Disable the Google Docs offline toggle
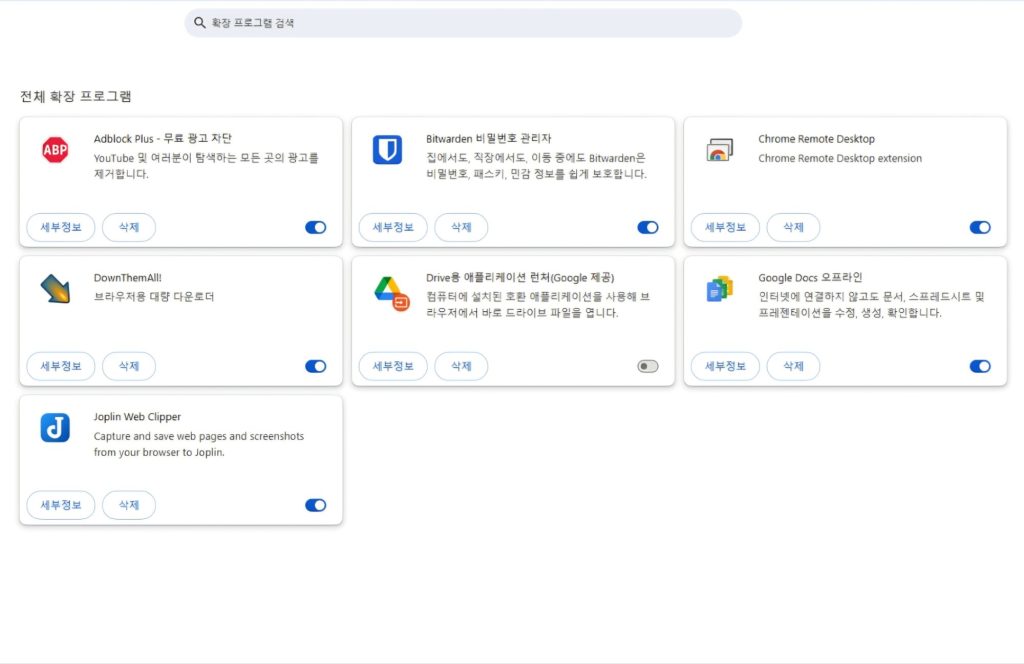The height and width of the screenshot is (664, 1024). coord(980,366)
